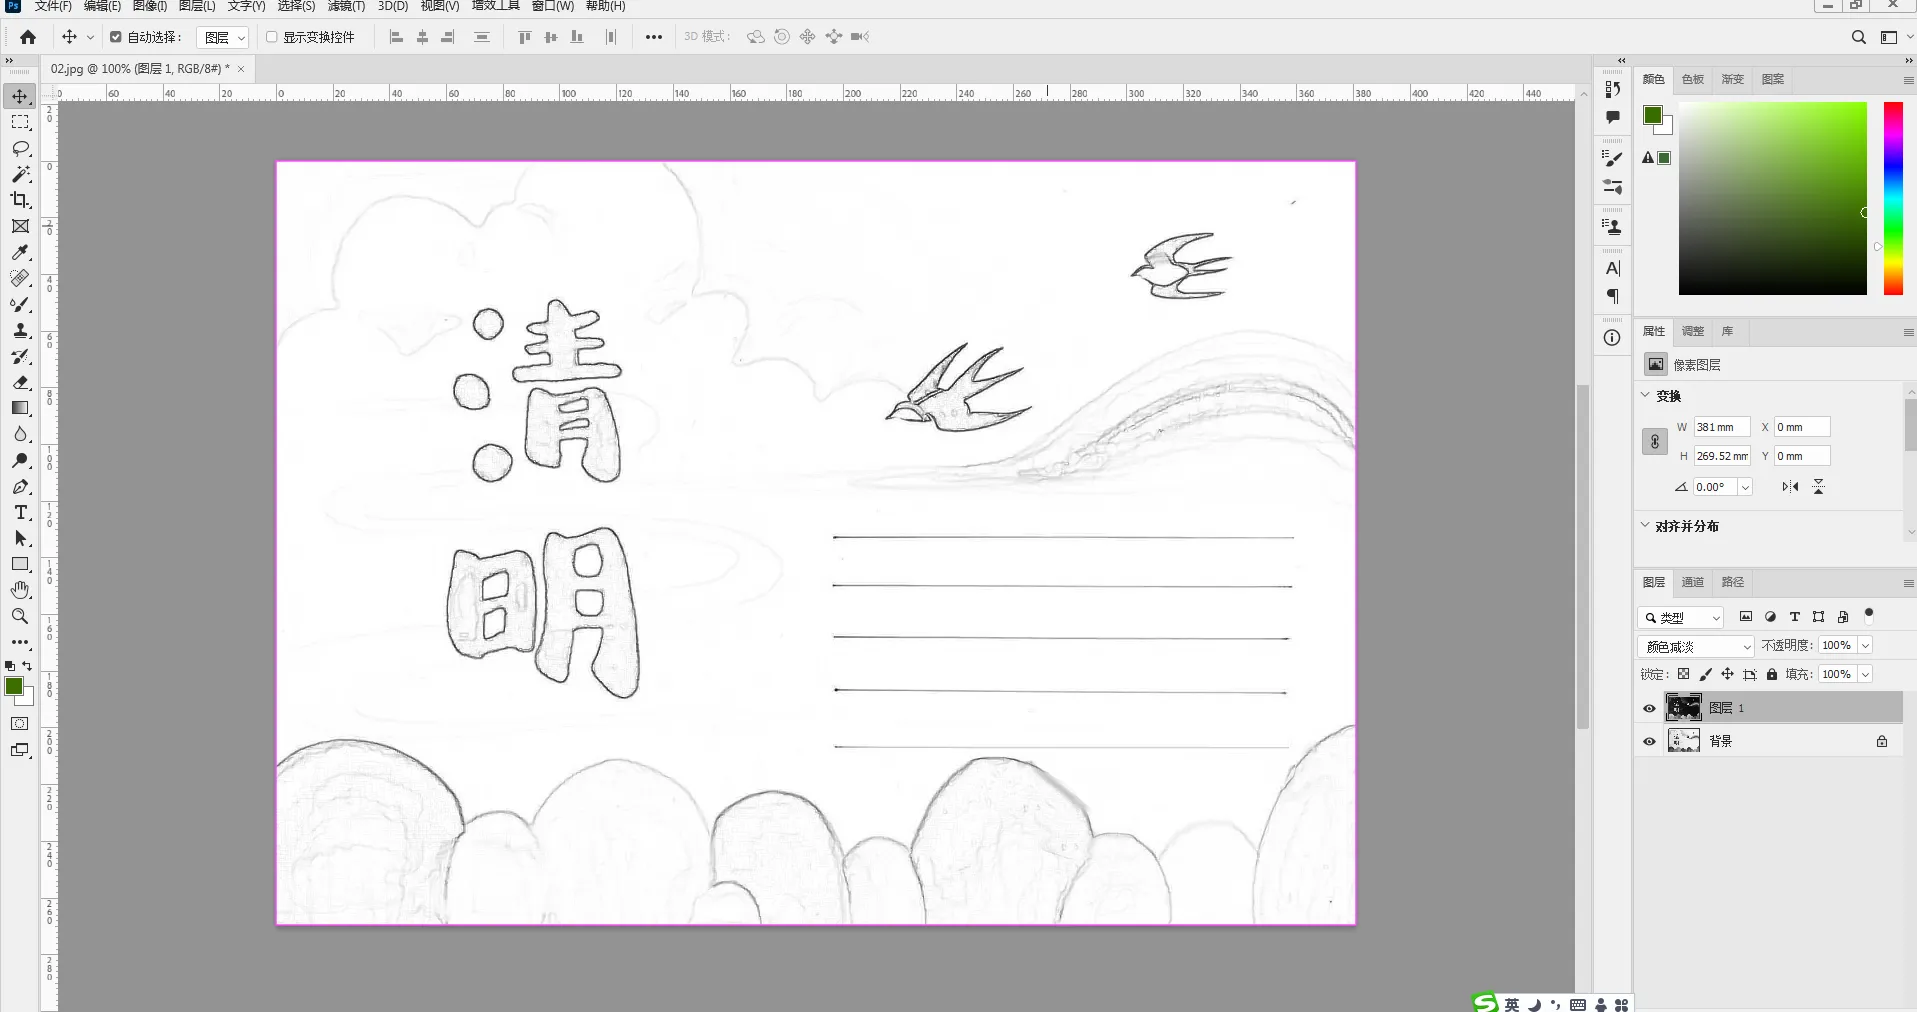Select the Crop tool

pyautogui.click(x=20, y=200)
